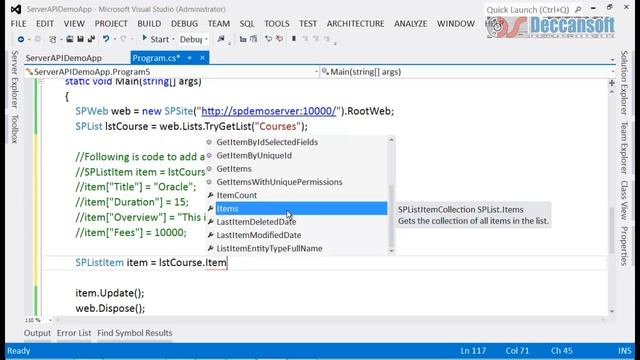Viewport: 640px width, 360px height.
Task: Open the Server Explorer side panel
Action: (15, 79)
